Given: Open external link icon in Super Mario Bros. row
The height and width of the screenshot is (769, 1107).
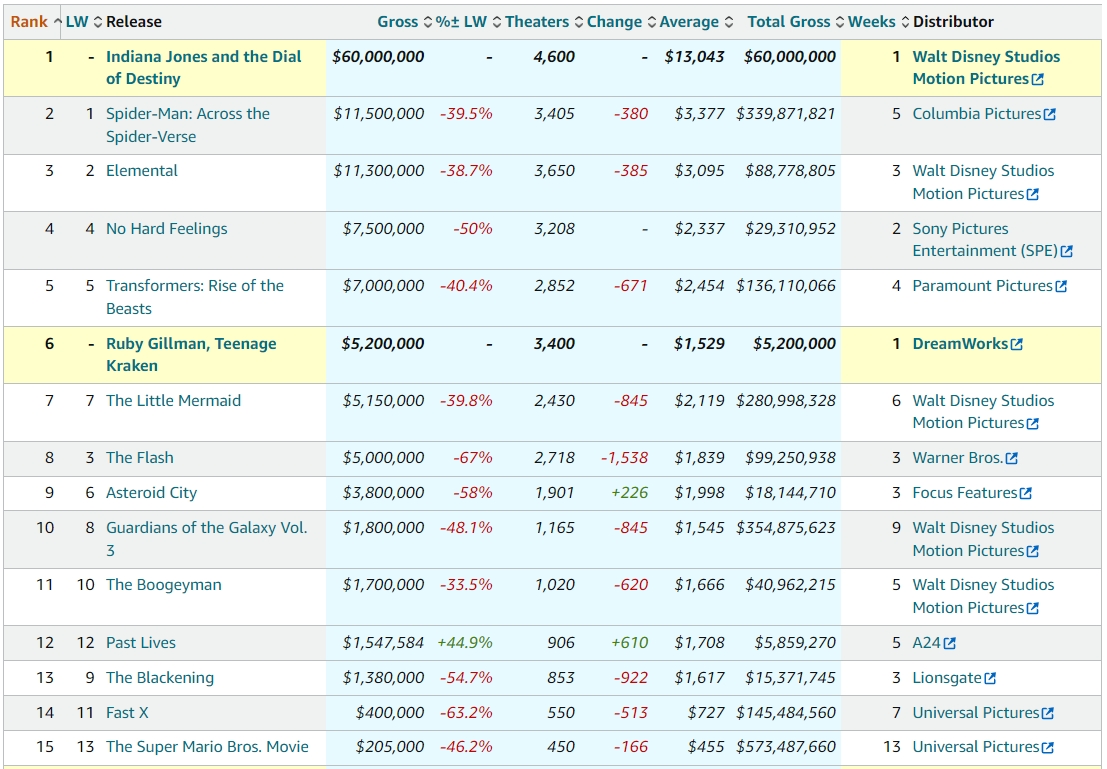Looking at the screenshot, I should (x=1048, y=748).
